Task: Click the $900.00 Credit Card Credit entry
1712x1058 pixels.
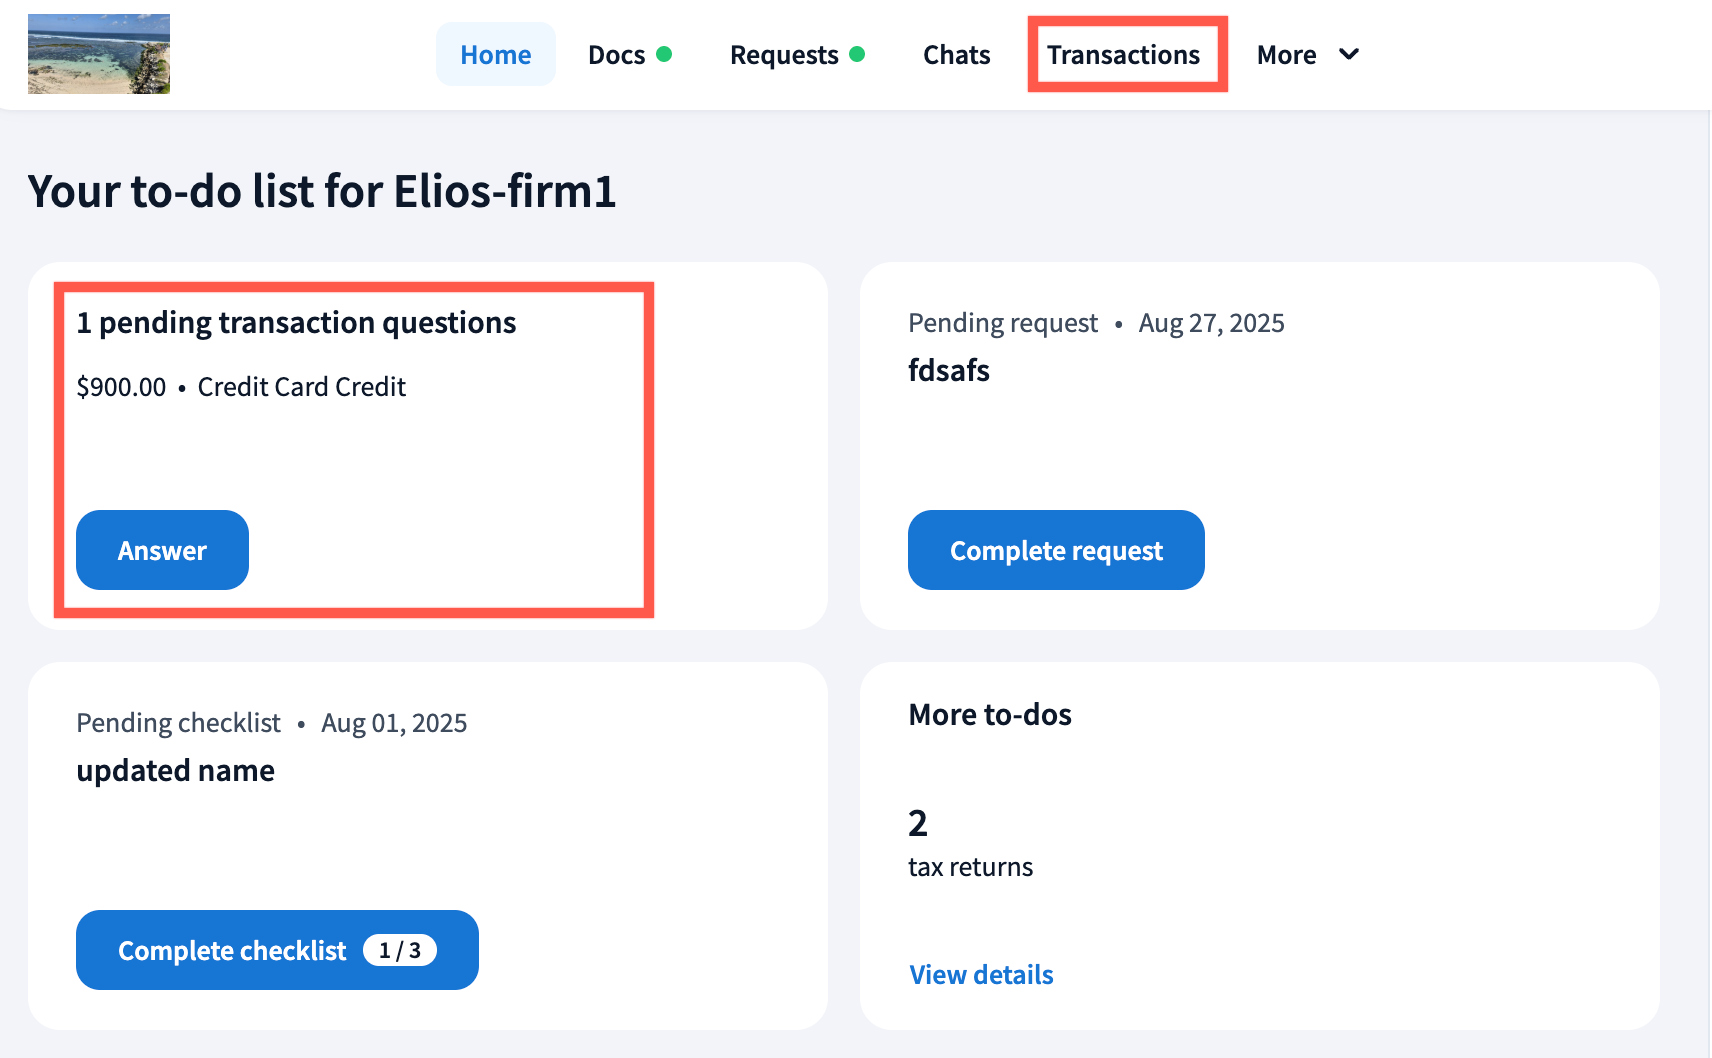Action: [241, 387]
